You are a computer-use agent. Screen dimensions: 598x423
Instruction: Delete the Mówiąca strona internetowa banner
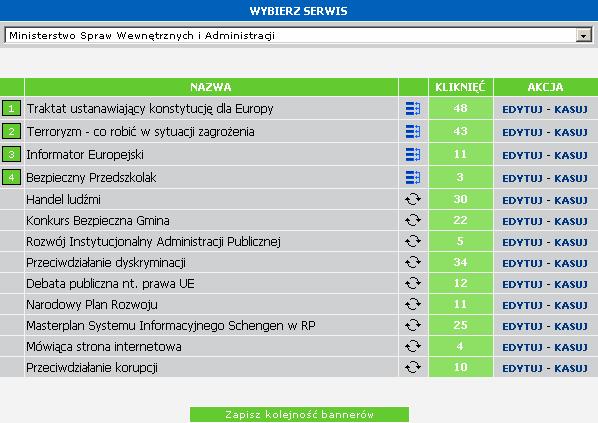tap(571, 347)
